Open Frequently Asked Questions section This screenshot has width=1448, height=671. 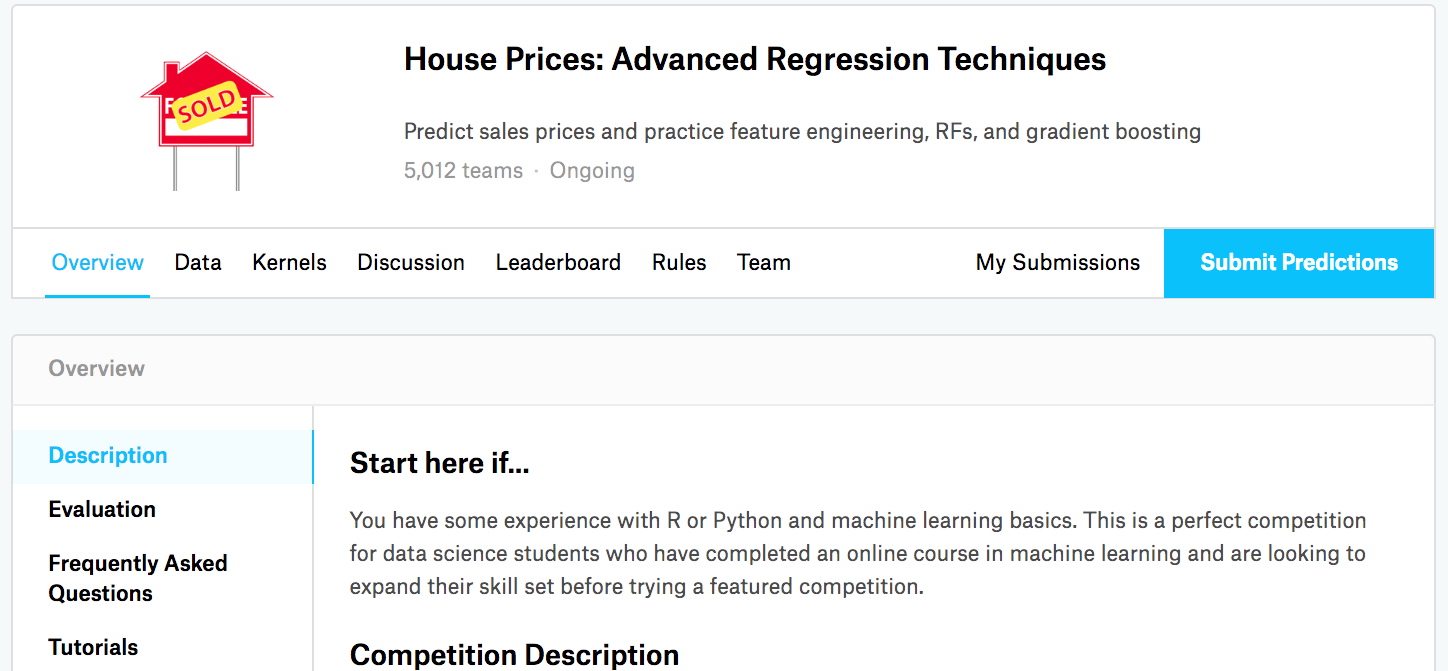coord(138,578)
